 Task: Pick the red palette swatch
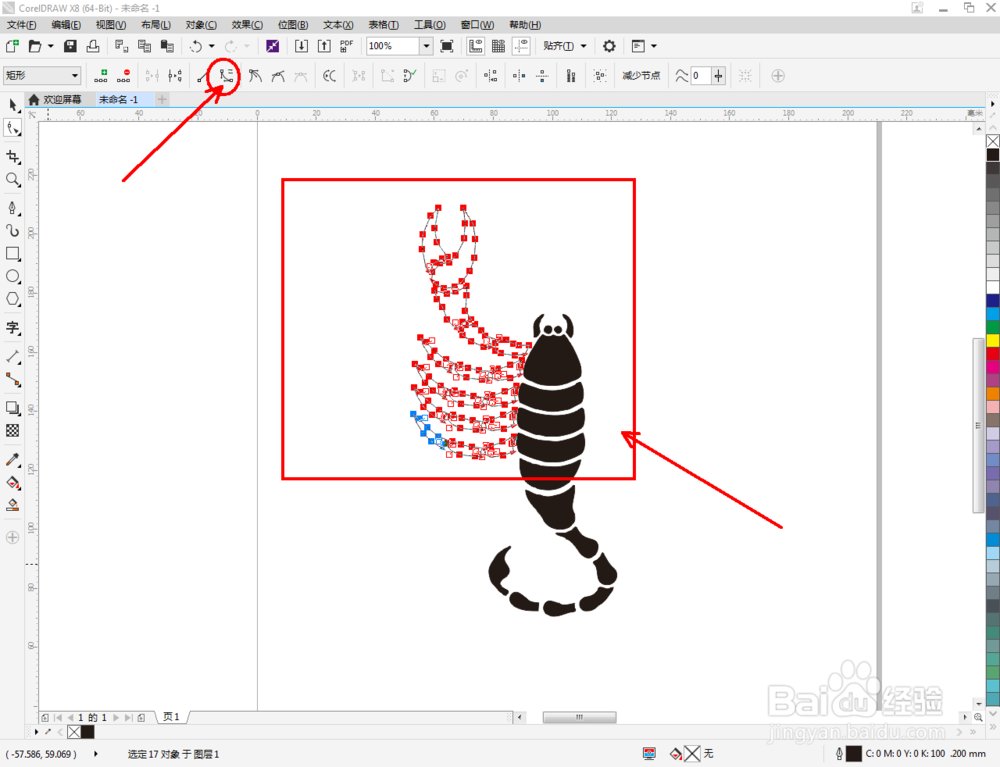point(993,354)
